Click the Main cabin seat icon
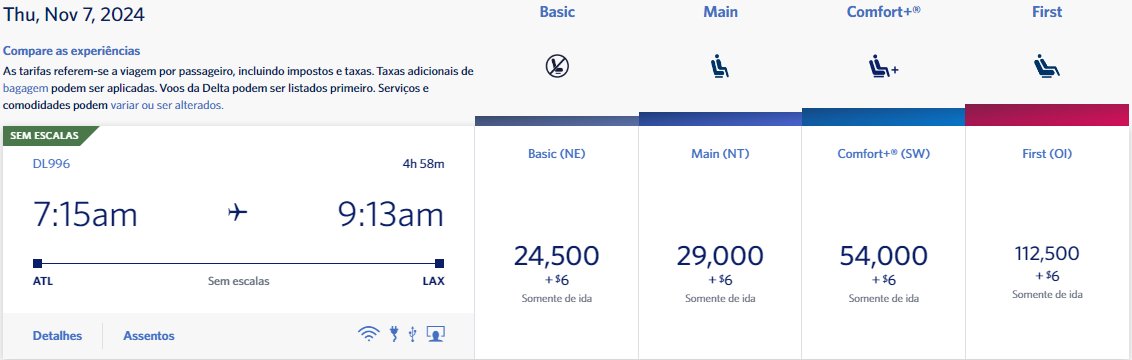Screen dimensions: 1132x360 (x=720, y=66)
